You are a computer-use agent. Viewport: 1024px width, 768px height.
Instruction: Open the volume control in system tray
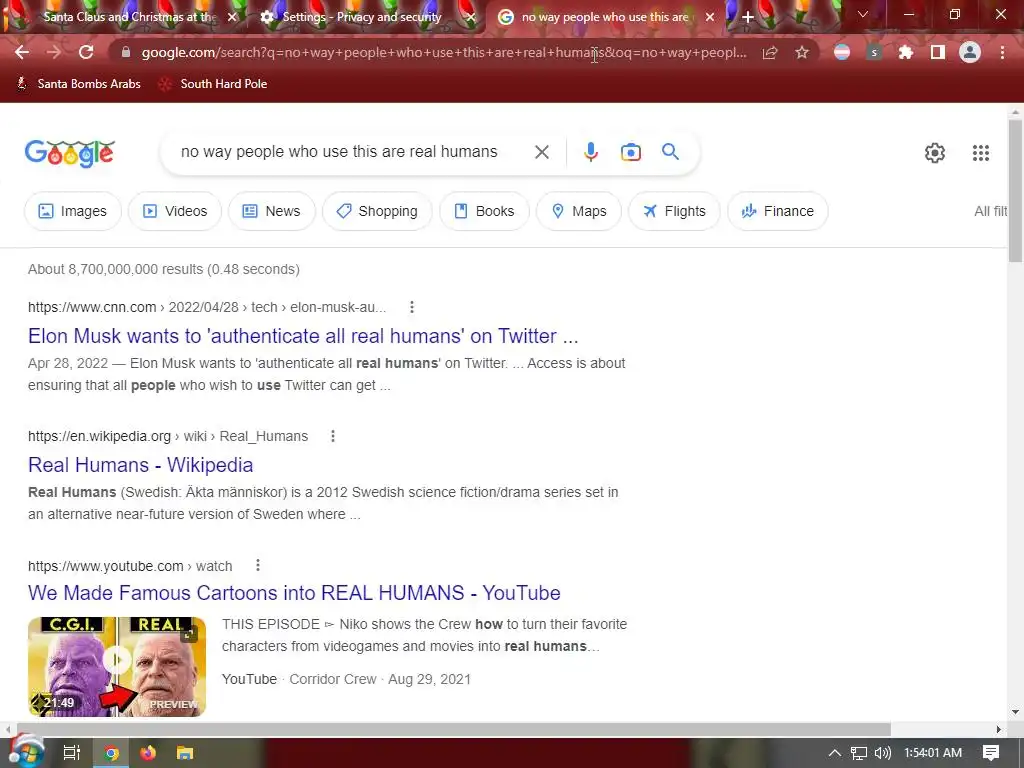pos(882,753)
